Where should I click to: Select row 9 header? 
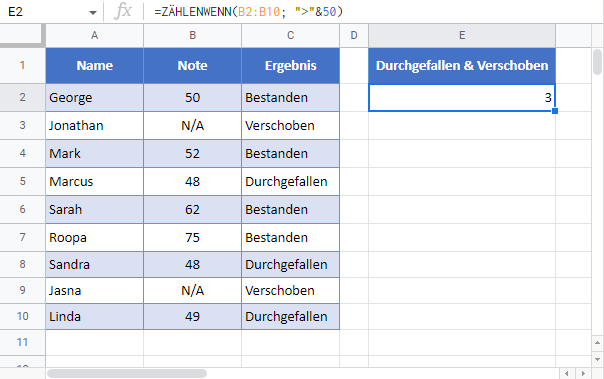coord(22,290)
